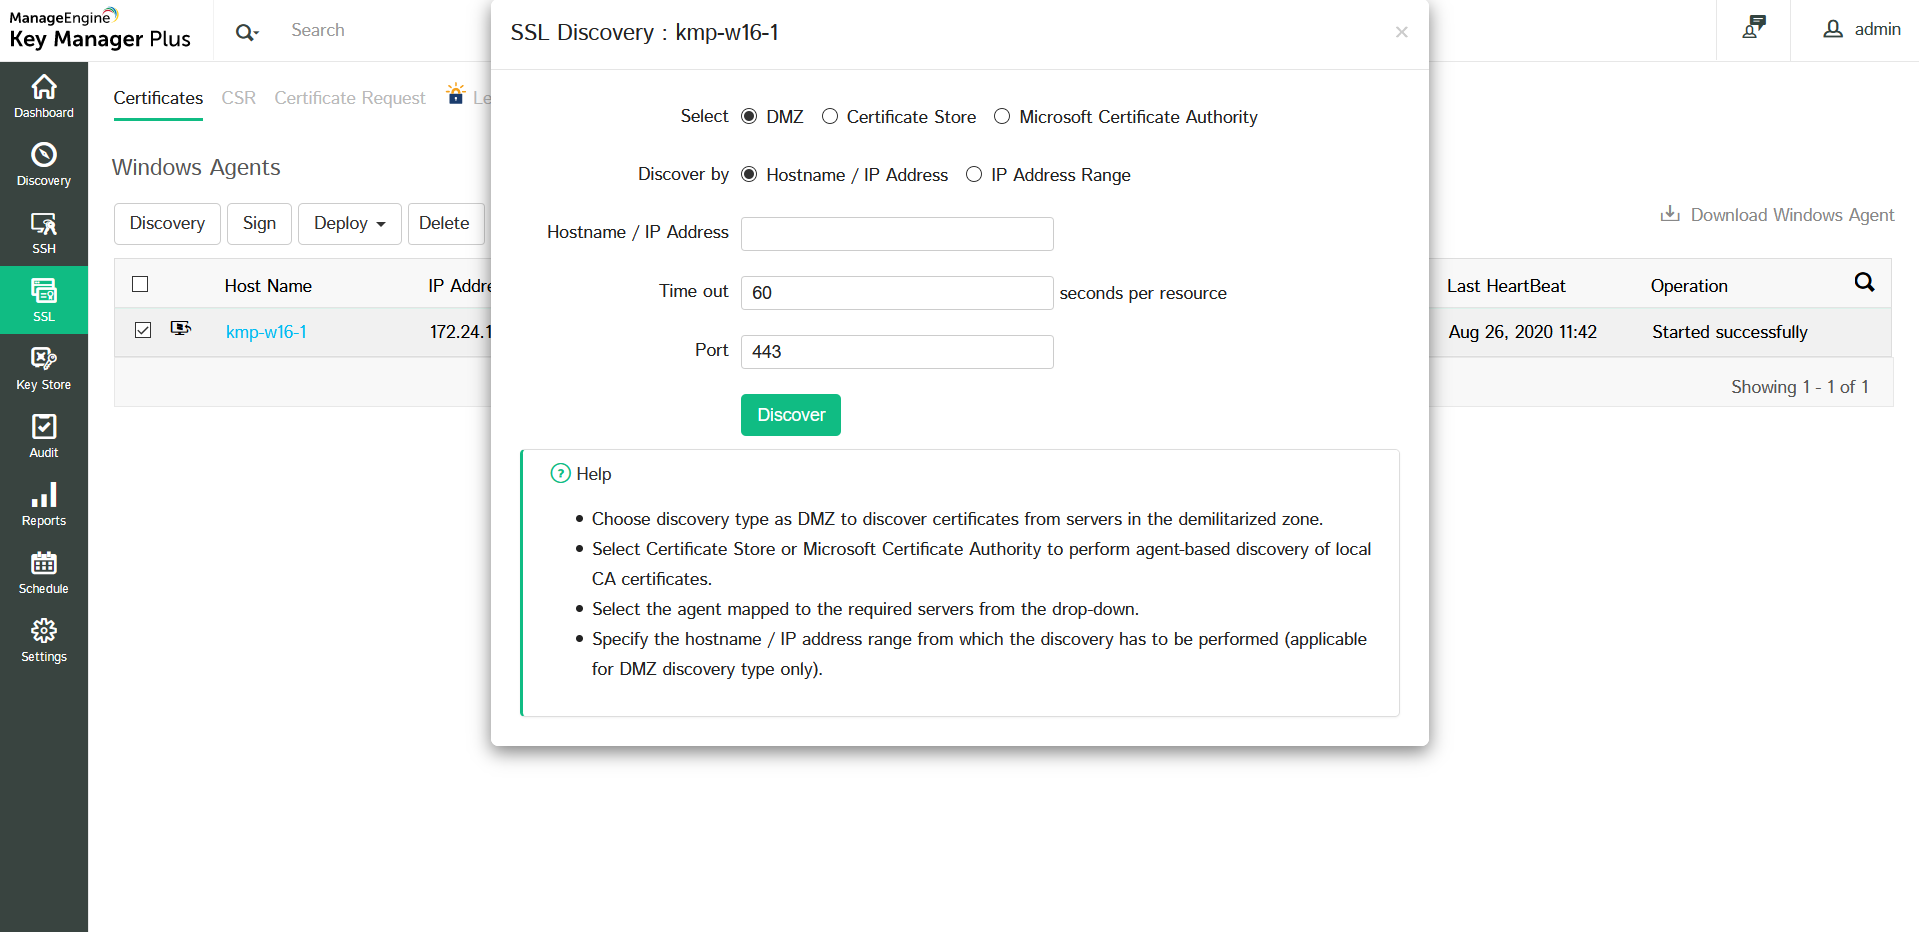Select the Certificate Store radio option

(x=830, y=116)
